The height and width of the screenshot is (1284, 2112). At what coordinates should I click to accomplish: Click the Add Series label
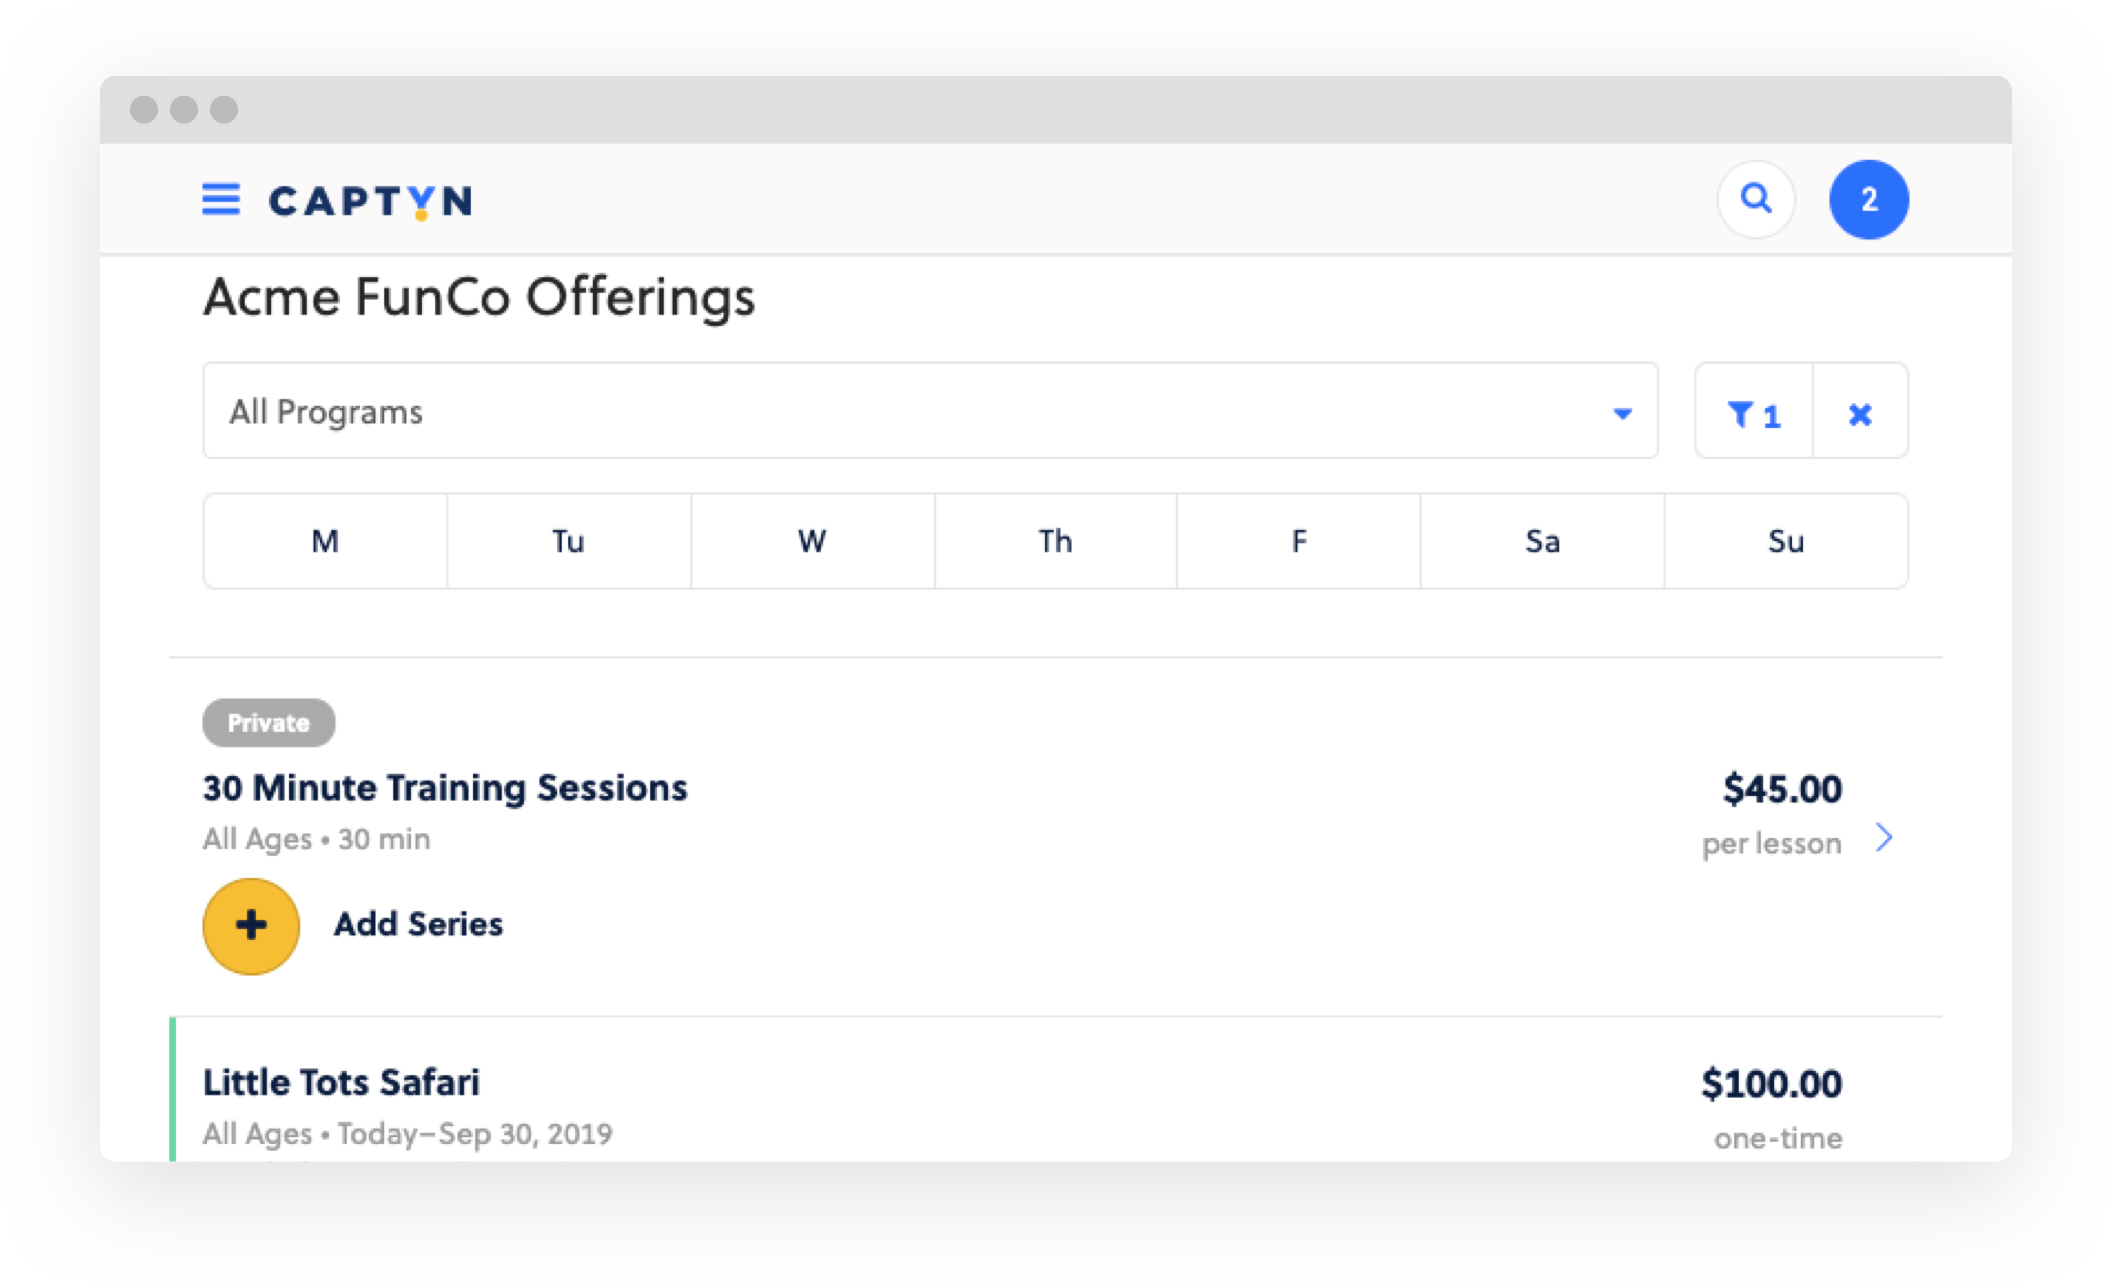[418, 924]
